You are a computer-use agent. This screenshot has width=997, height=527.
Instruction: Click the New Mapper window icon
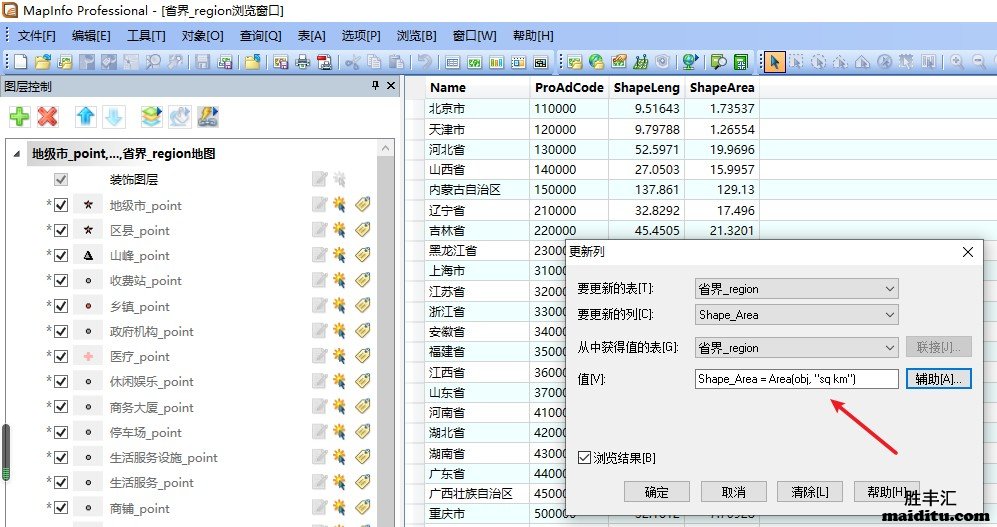tap(474, 62)
